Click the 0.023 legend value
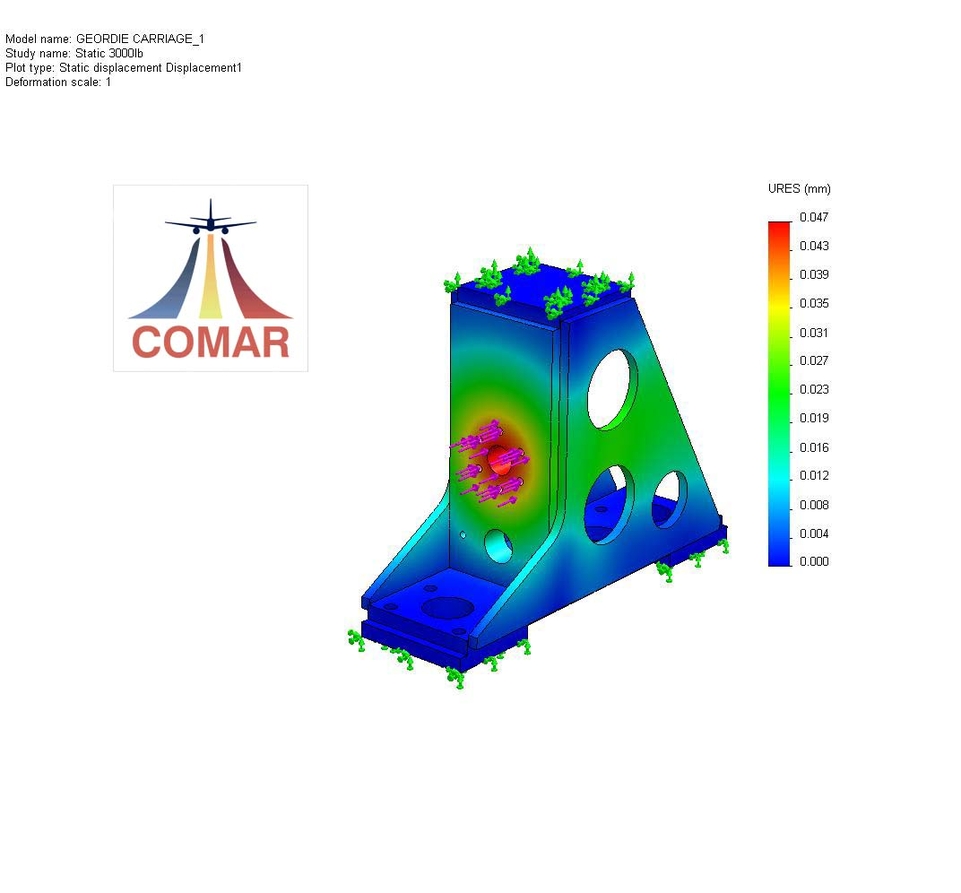 [x=814, y=390]
